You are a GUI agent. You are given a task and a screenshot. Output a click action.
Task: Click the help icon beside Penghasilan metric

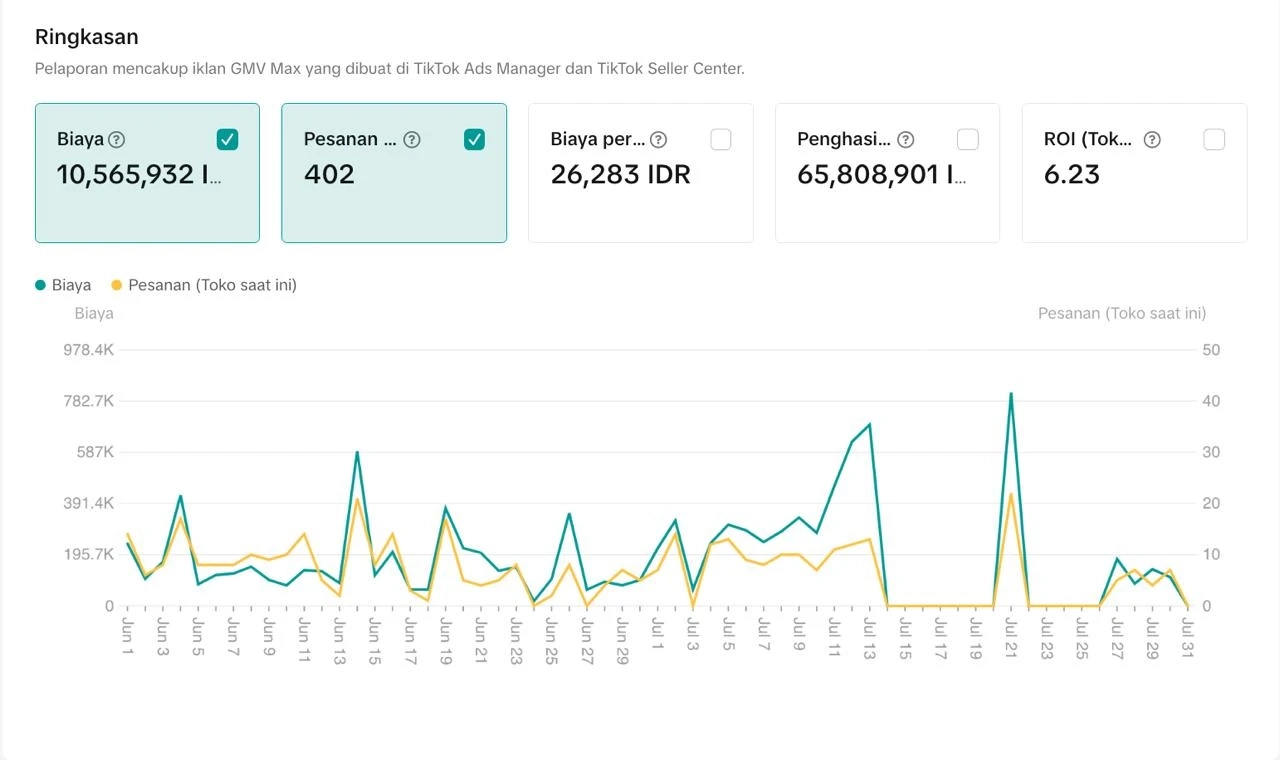tap(905, 140)
